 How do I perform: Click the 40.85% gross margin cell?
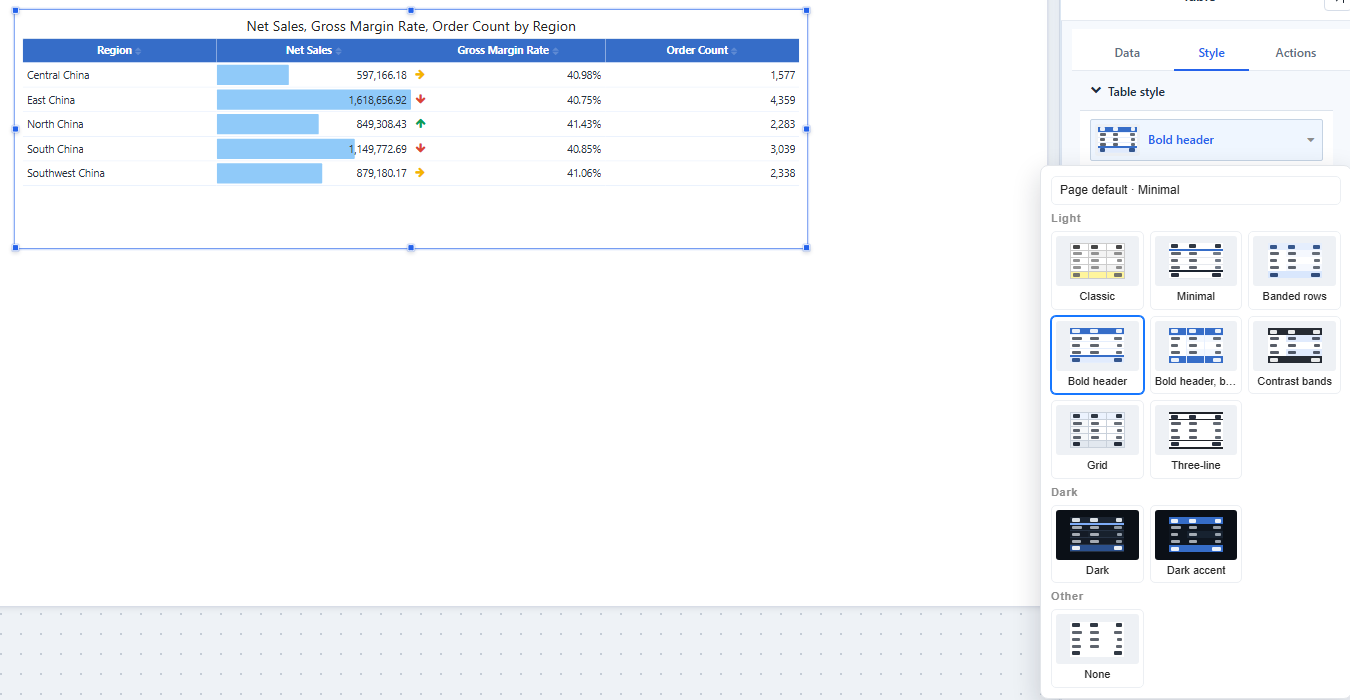pyautogui.click(x=584, y=149)
